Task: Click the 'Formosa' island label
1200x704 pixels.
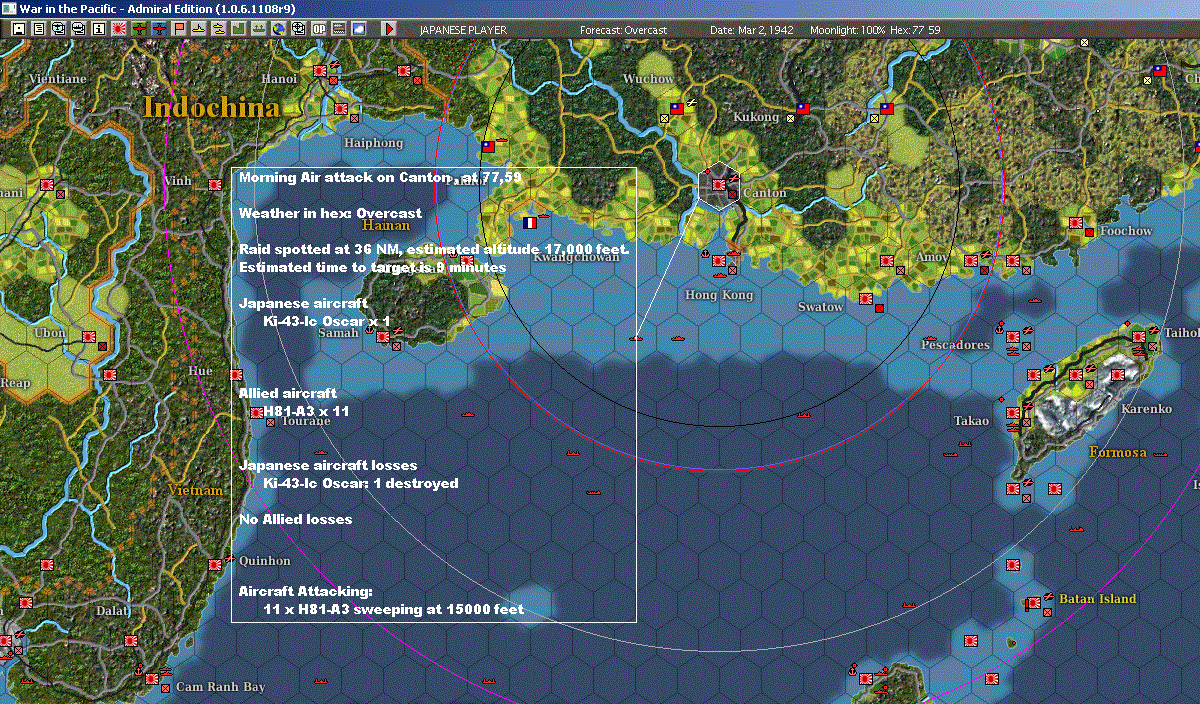Action: 1118,453
